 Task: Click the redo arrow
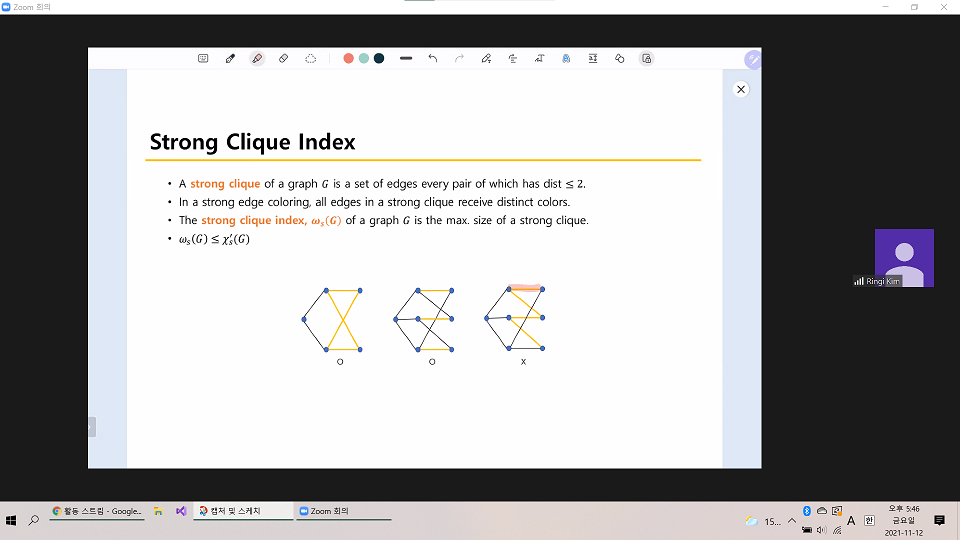[459, 59]
